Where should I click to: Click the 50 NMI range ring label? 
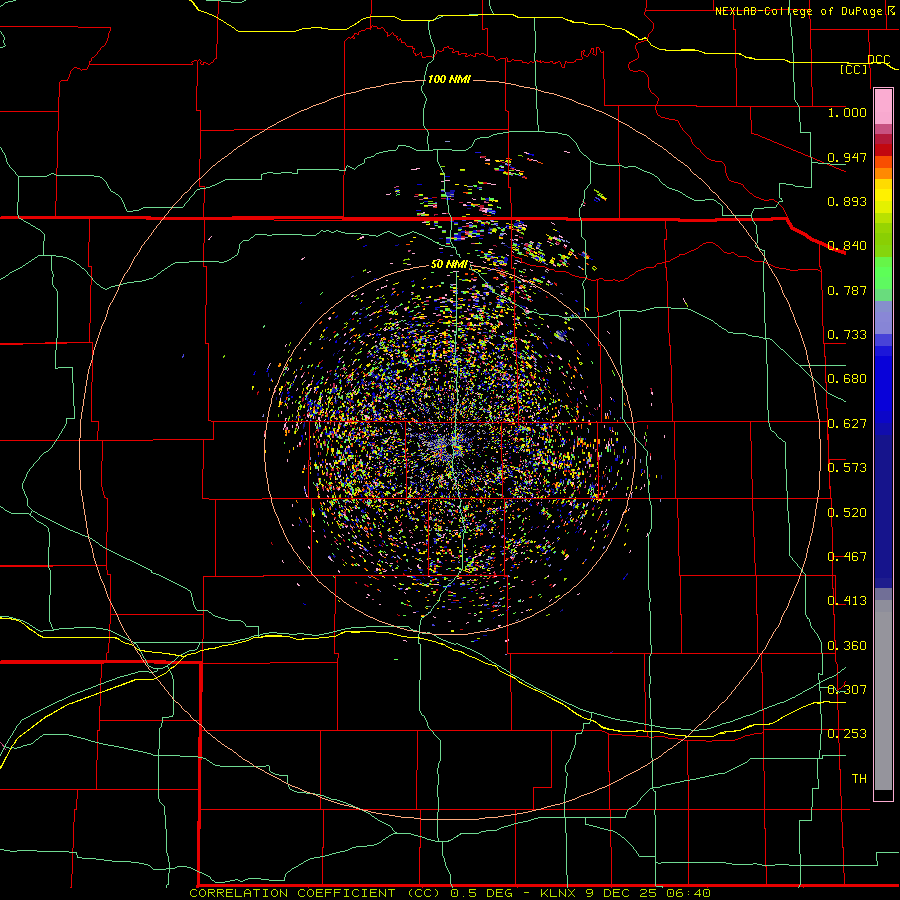(x=449, y=264)
